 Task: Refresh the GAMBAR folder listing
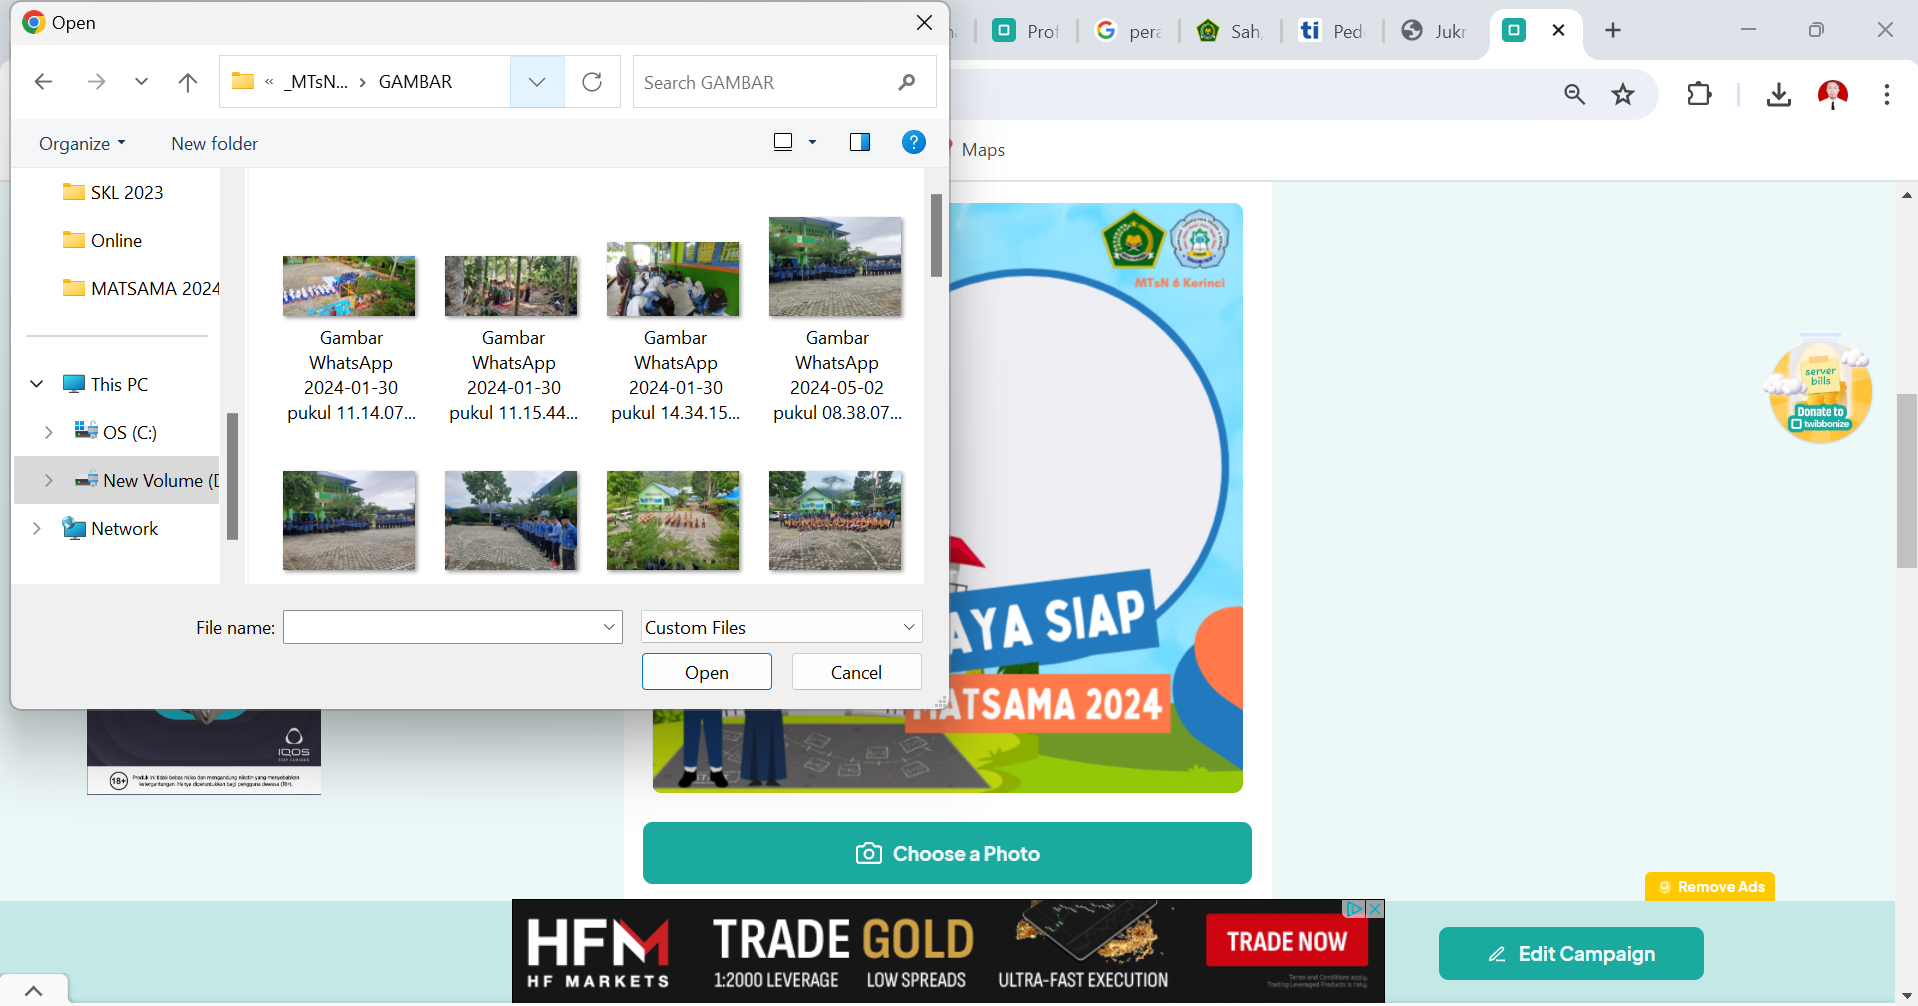pos(592,82)
